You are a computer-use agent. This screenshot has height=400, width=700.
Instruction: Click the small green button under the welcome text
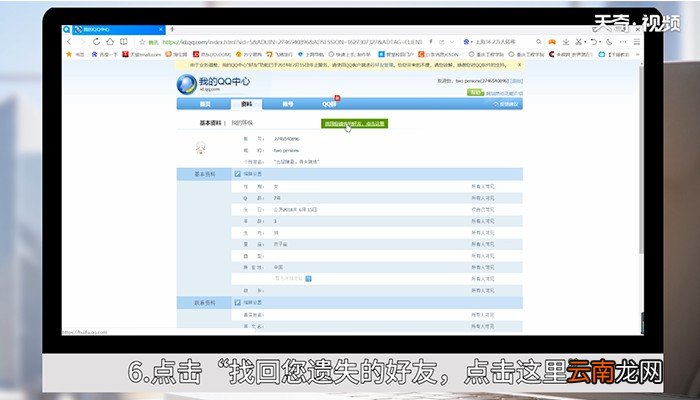click(x=475, y=92)
